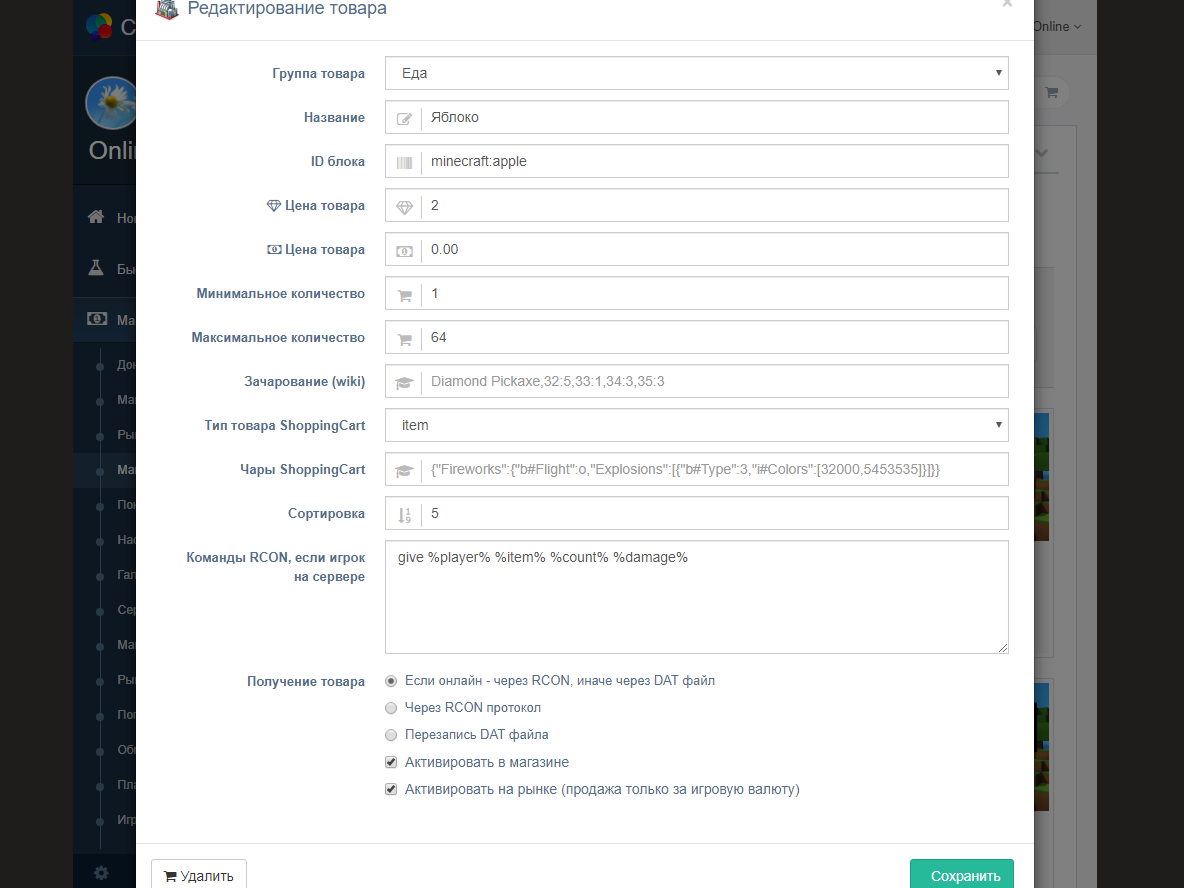This screenshot has height=888, width=1184.
Task: Click the graduation cap icon in Зачарование field
Action: pyautogui.click(x=404, y=382)
